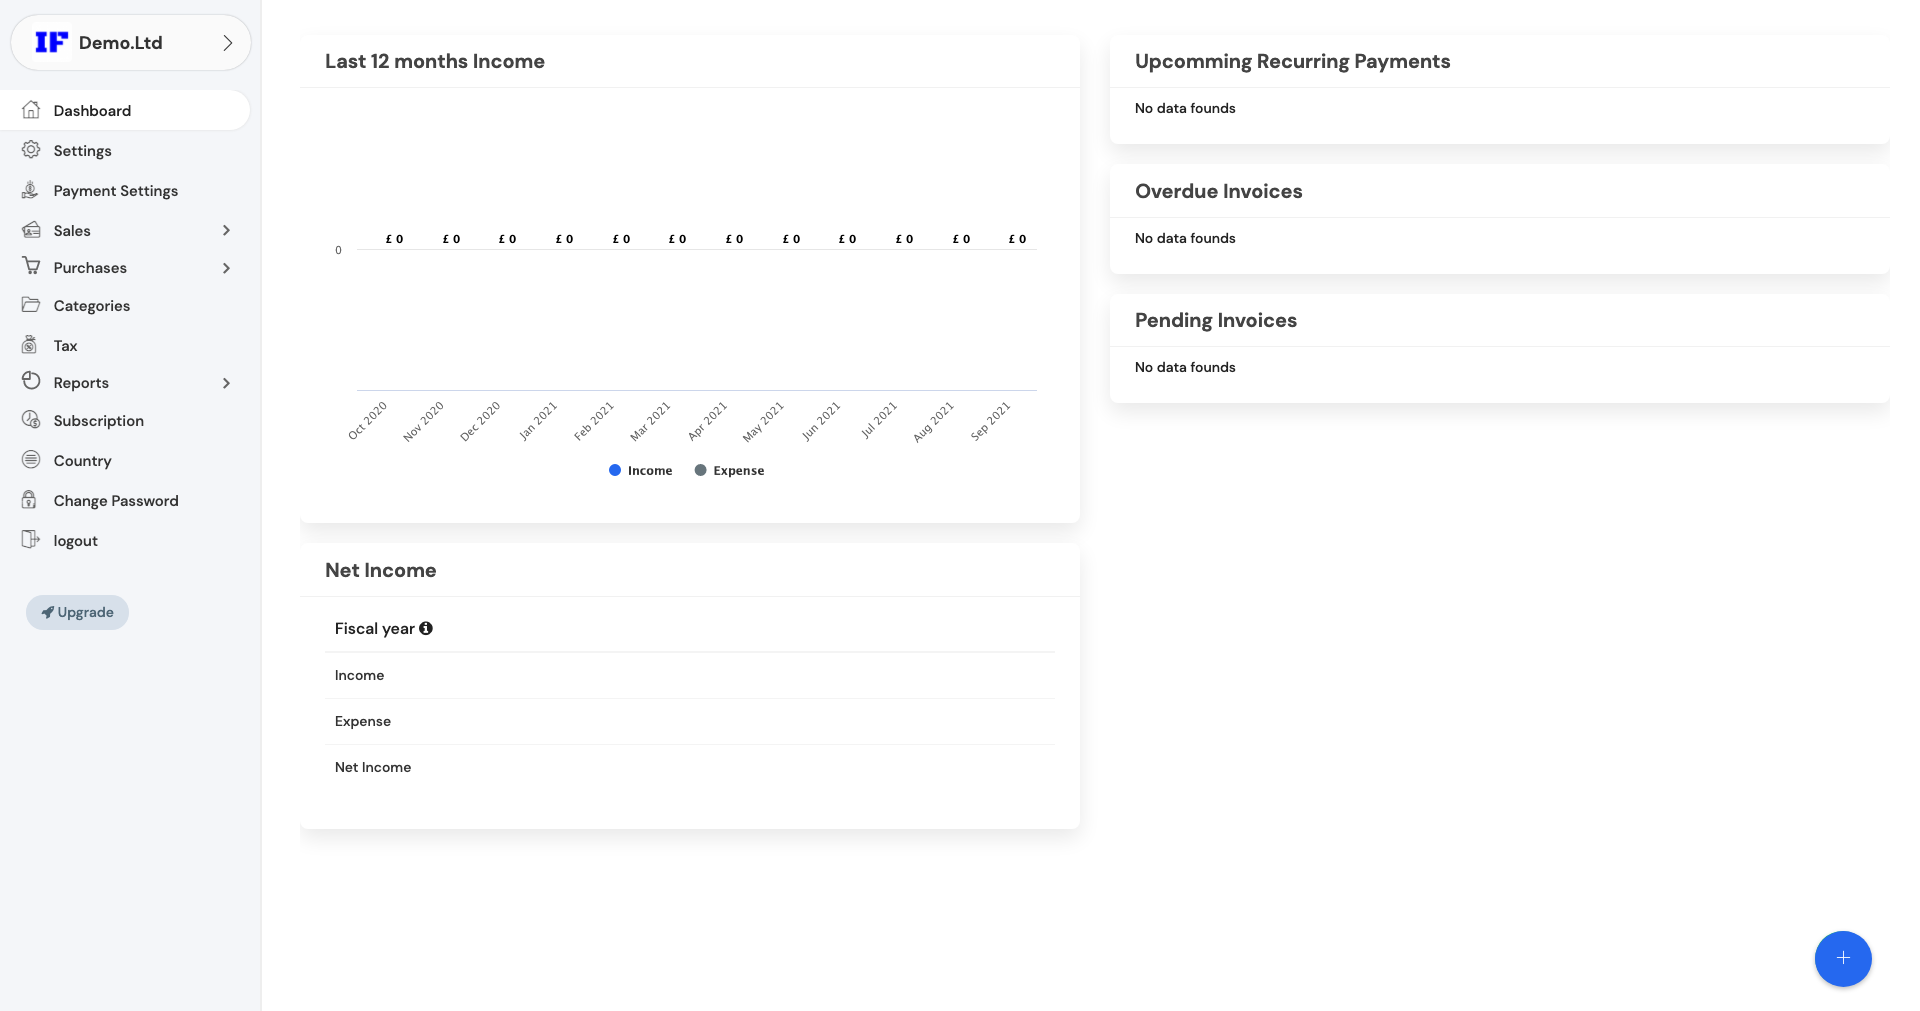This screenshot has width=1920, height=1011.
Task: Click the Subscription icon
Action: (32, 420)
